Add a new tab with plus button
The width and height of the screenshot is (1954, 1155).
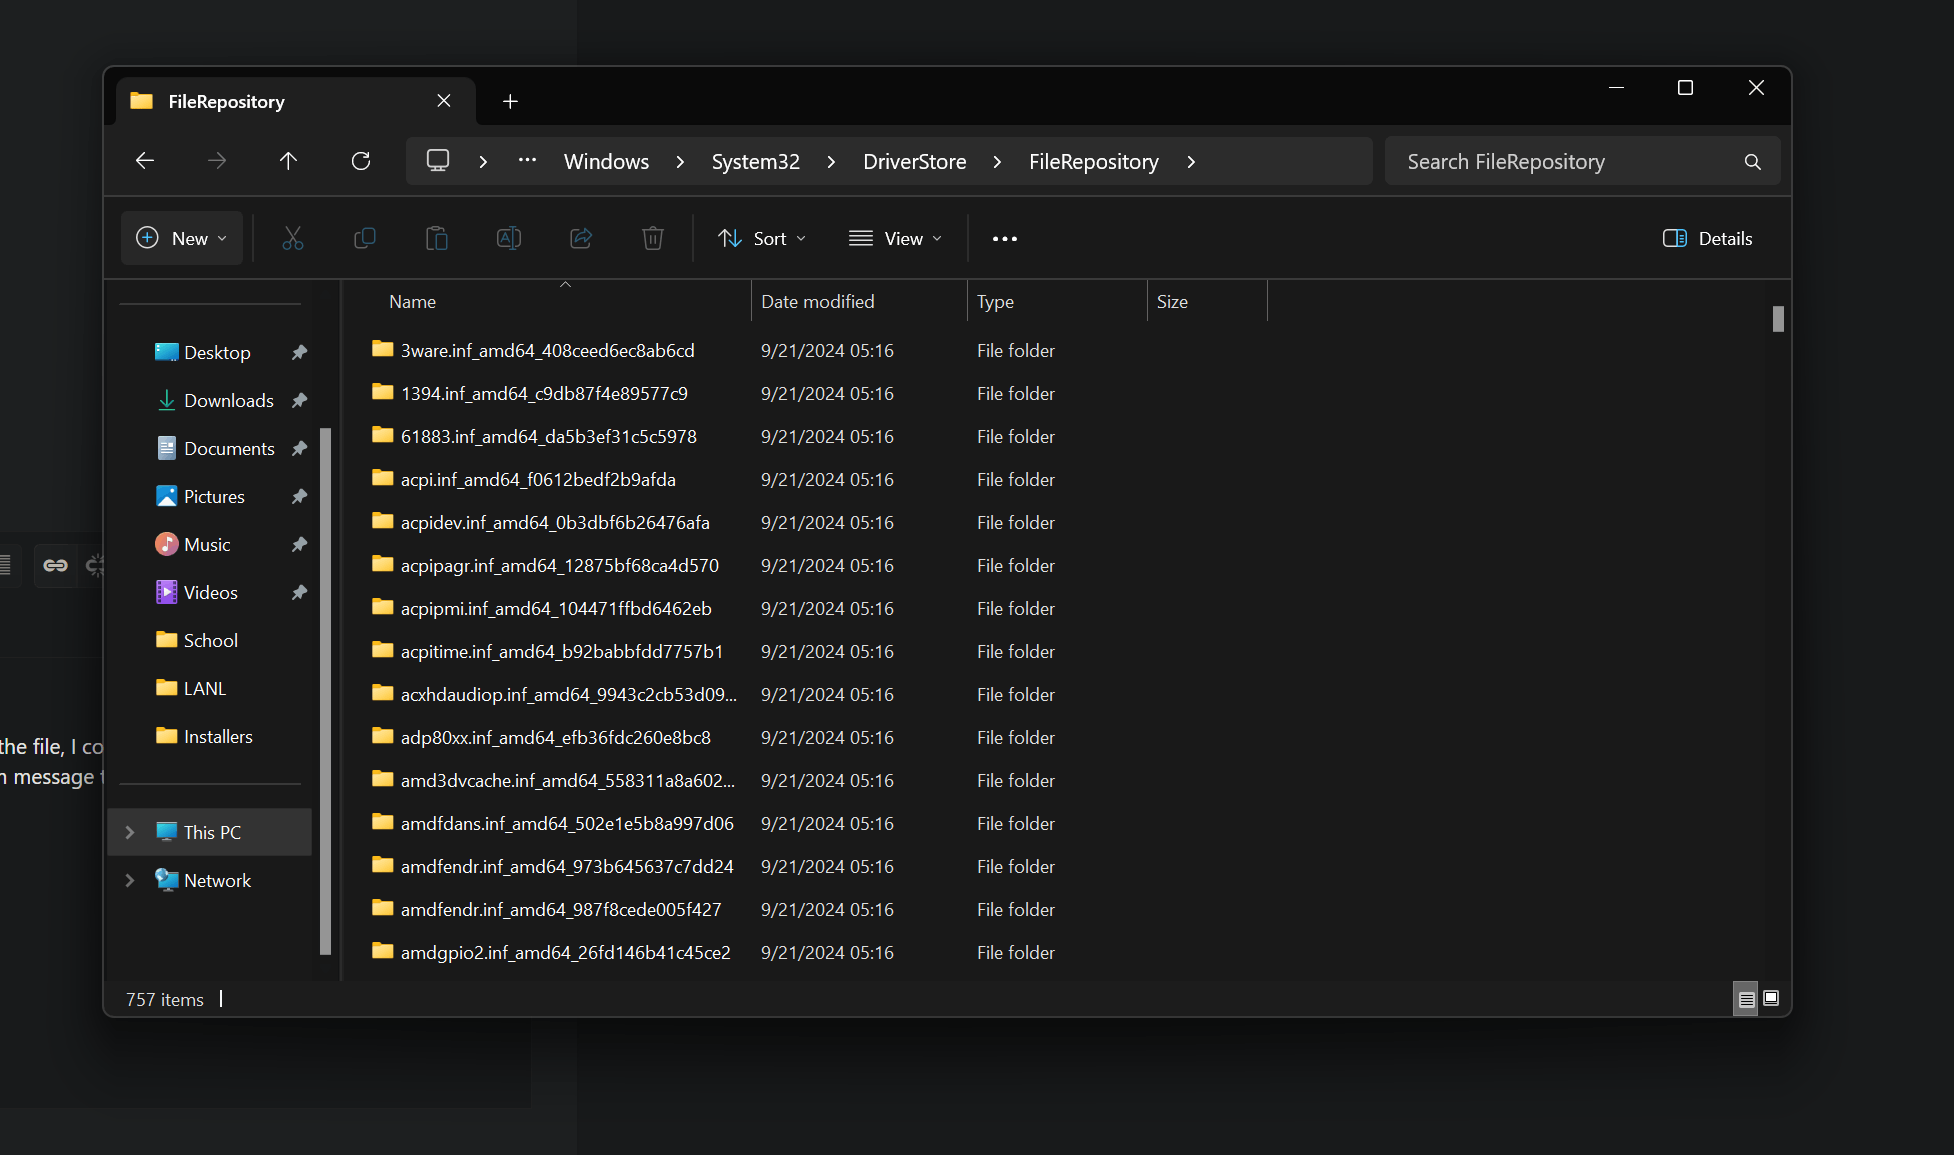510,101
